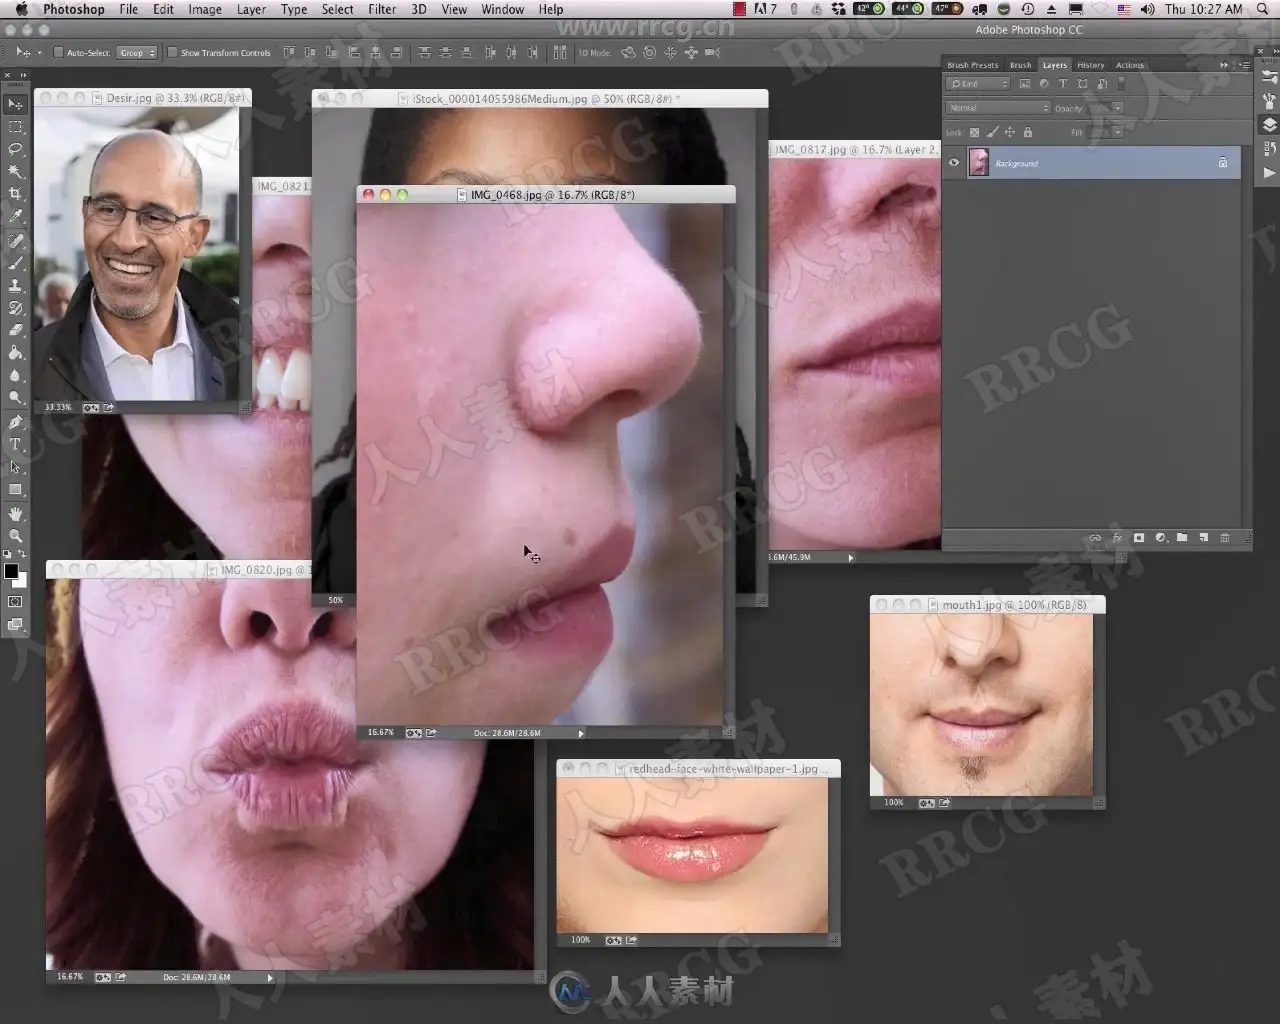Image resolution: width=1280 pixels, height=1024 pixels.
Task: Open the Normal blend mode dropdown
Action: [x=998, y=108]
